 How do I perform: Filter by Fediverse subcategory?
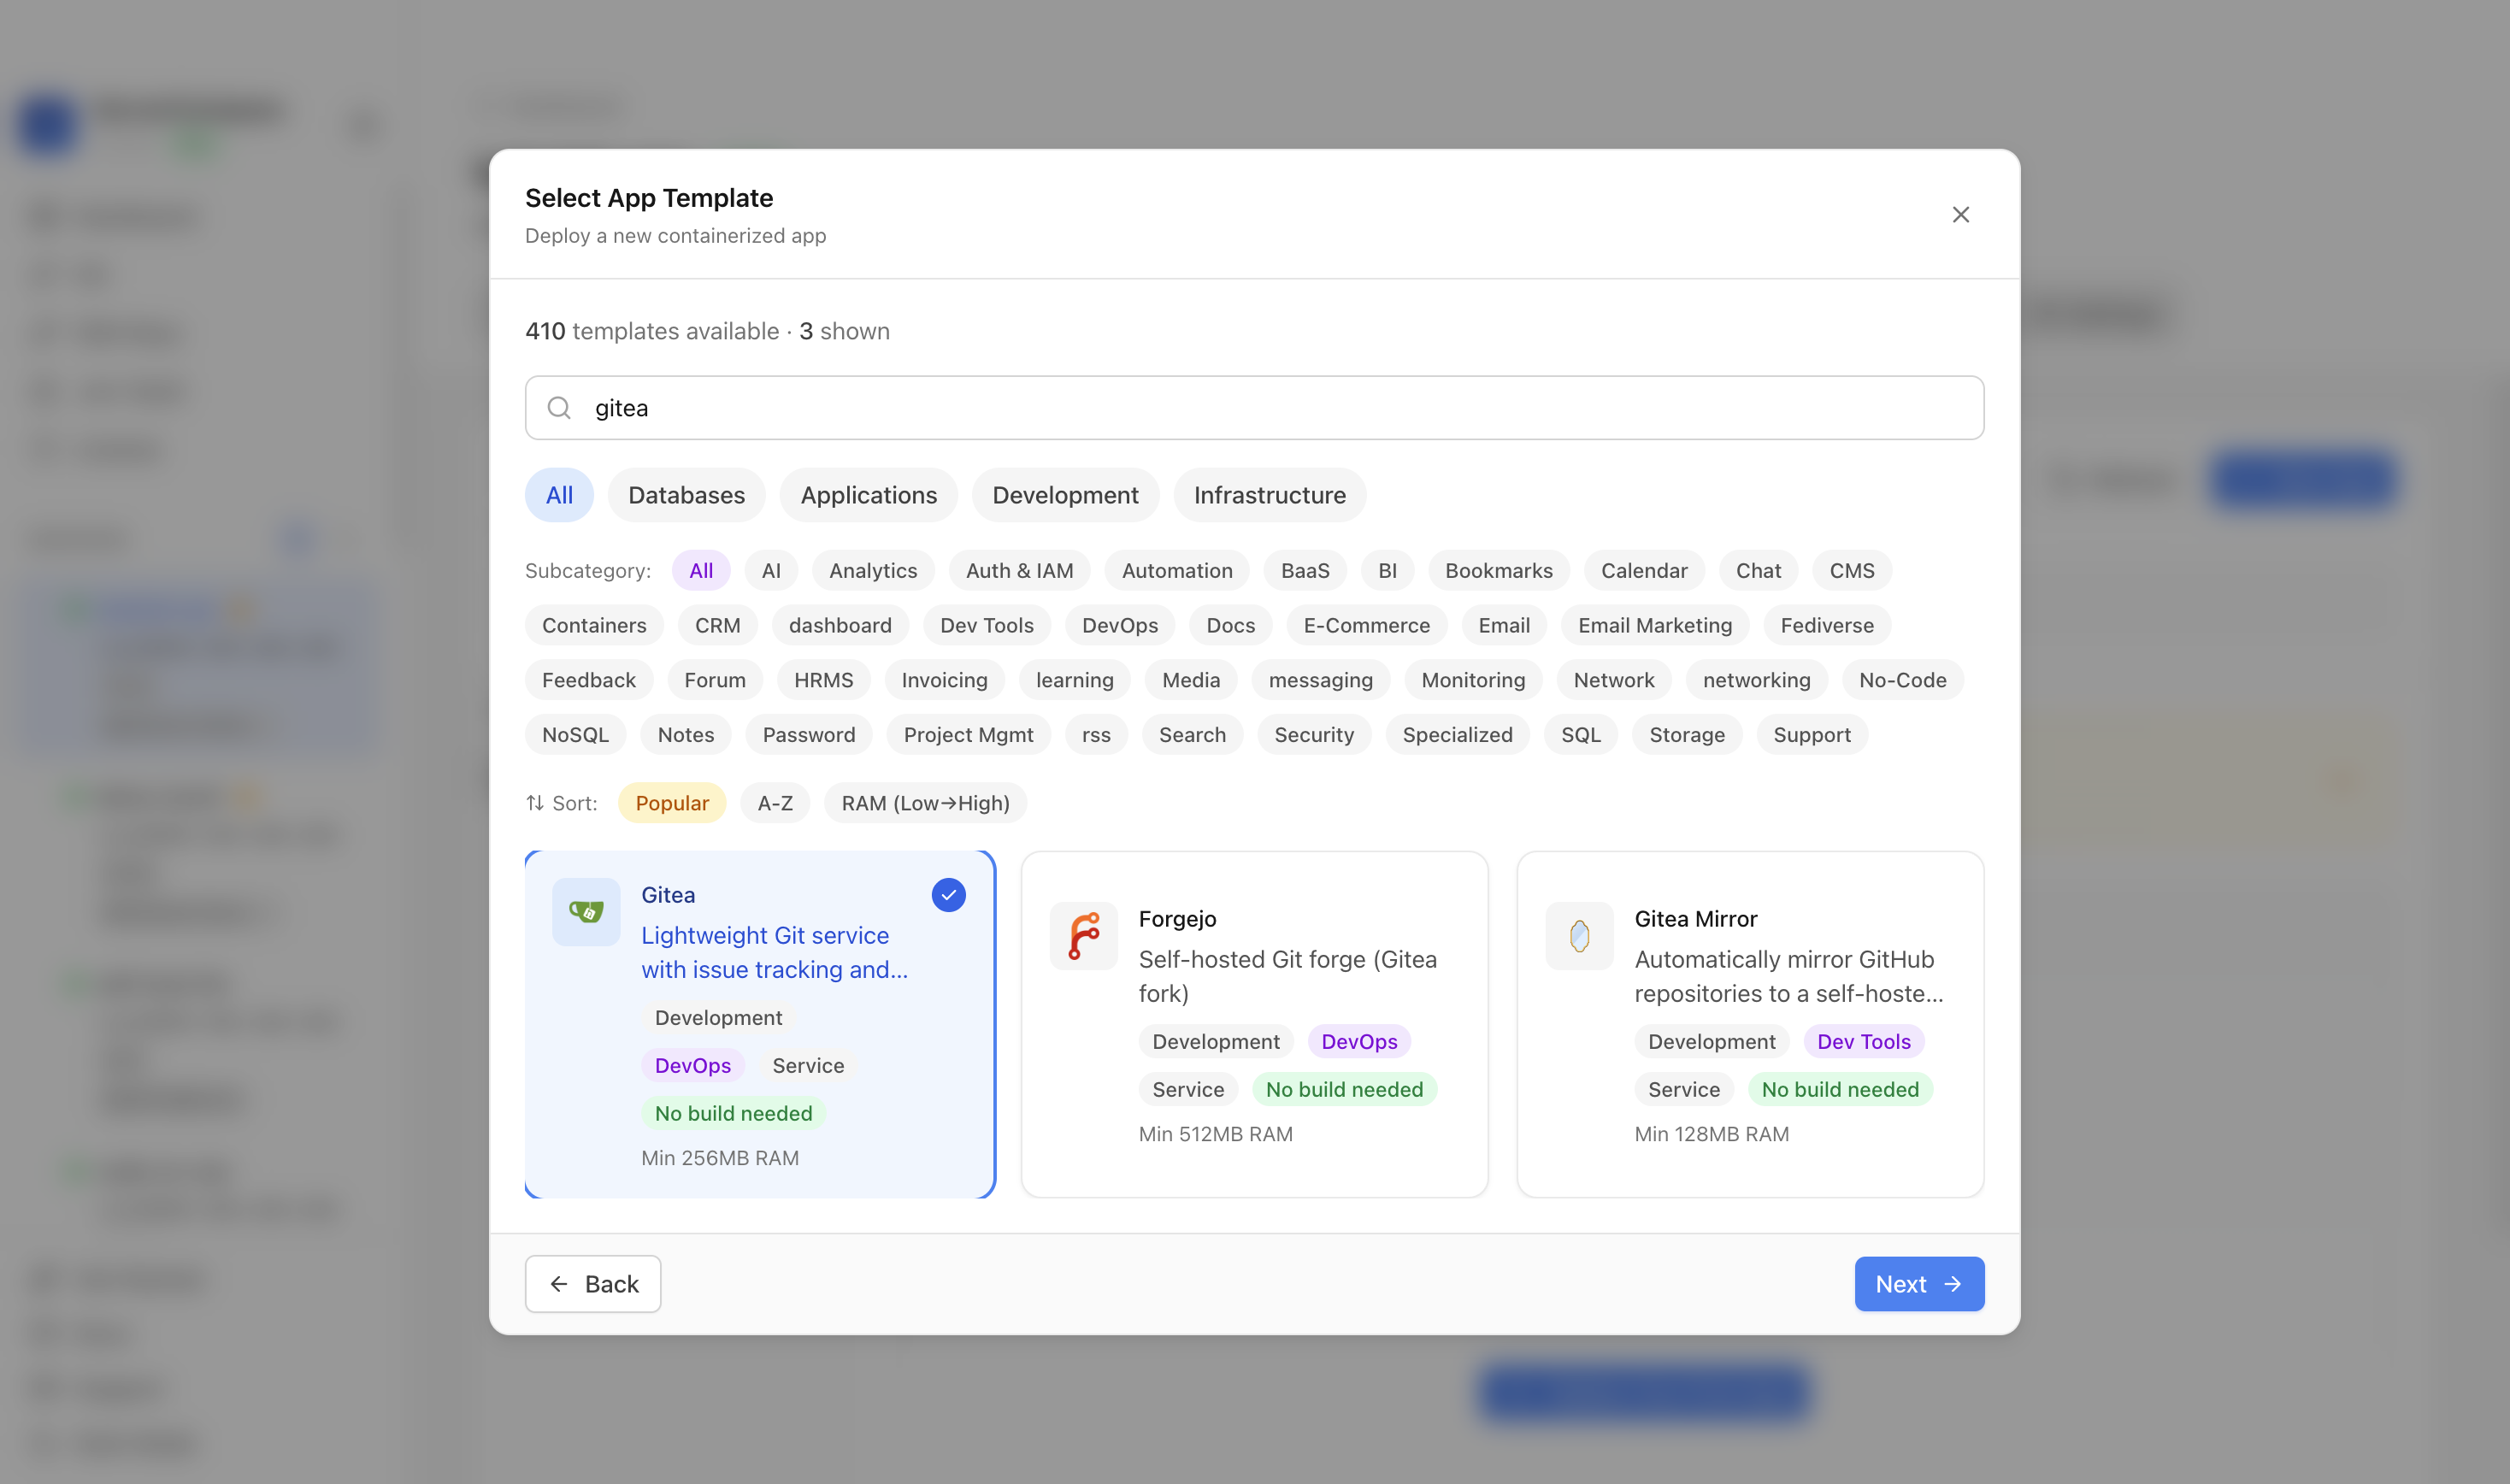1827,625
